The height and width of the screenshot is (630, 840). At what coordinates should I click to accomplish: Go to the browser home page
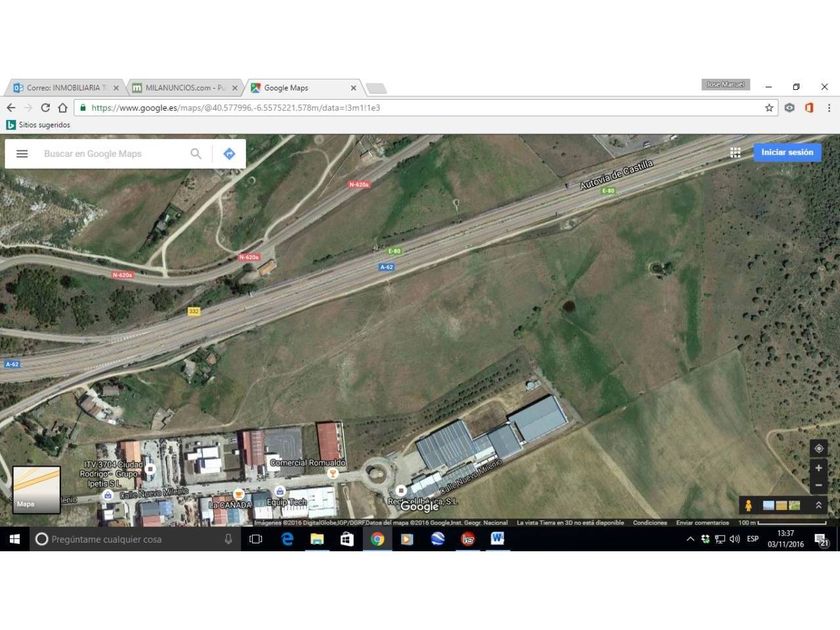[63, 108]
